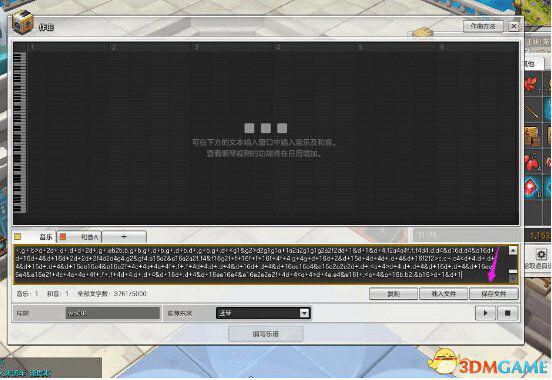552x380 pixels.
Task: Select the red berries inventory item
Action: (x=533, y=163)
